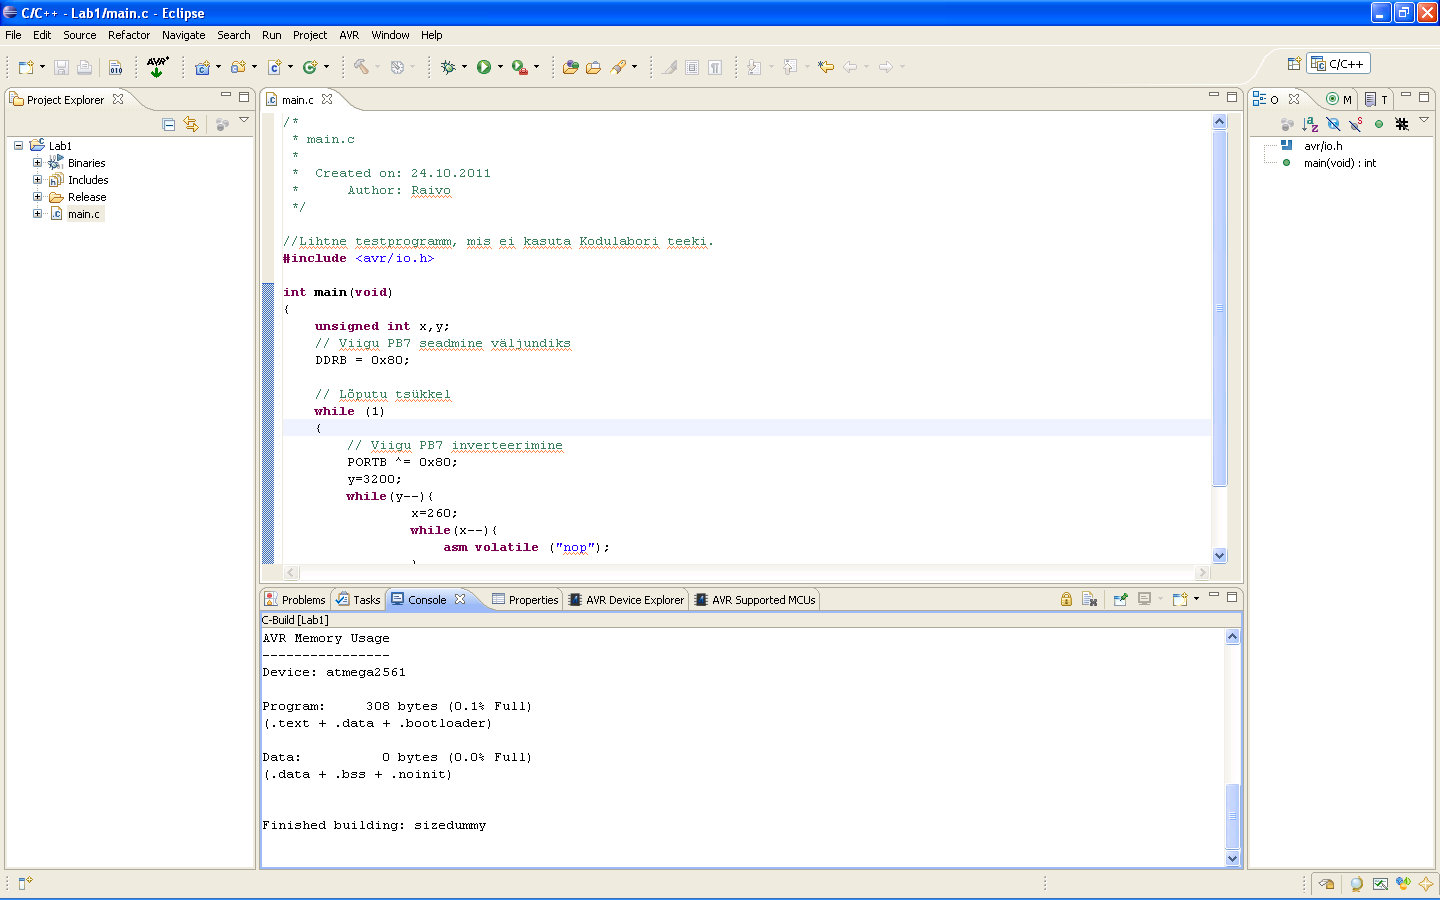Open the Run button dropdown arrow

pos(500,67)
